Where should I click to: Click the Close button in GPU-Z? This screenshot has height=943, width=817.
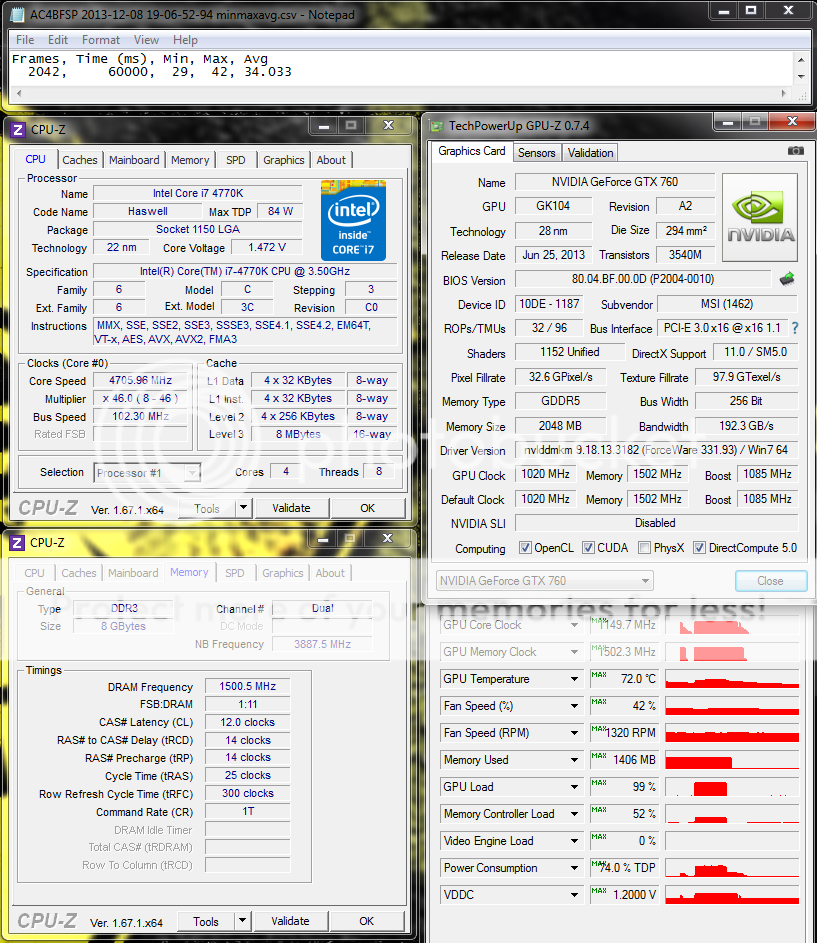click(x=770, y=581)
